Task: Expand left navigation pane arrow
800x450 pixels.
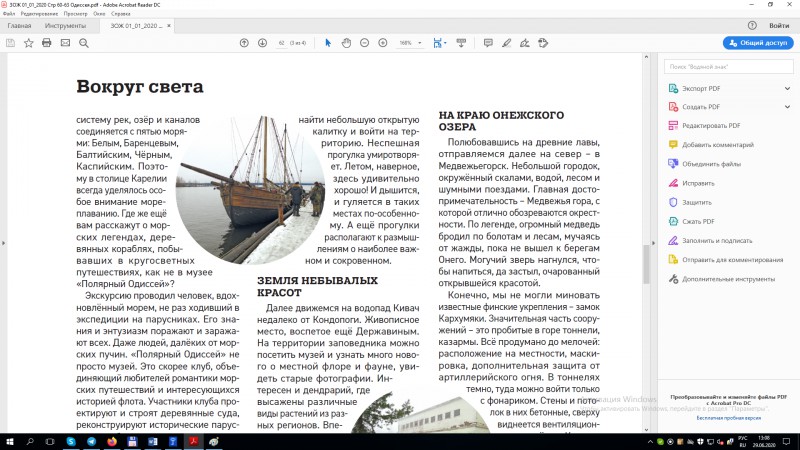Action: pos(4,243)
